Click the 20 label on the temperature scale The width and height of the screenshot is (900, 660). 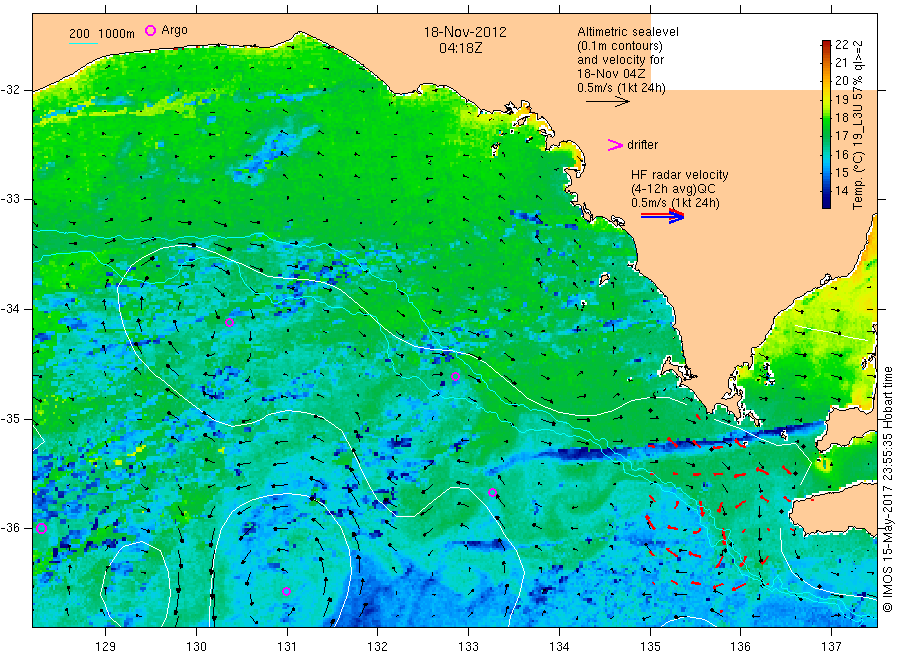click(841, 81)
